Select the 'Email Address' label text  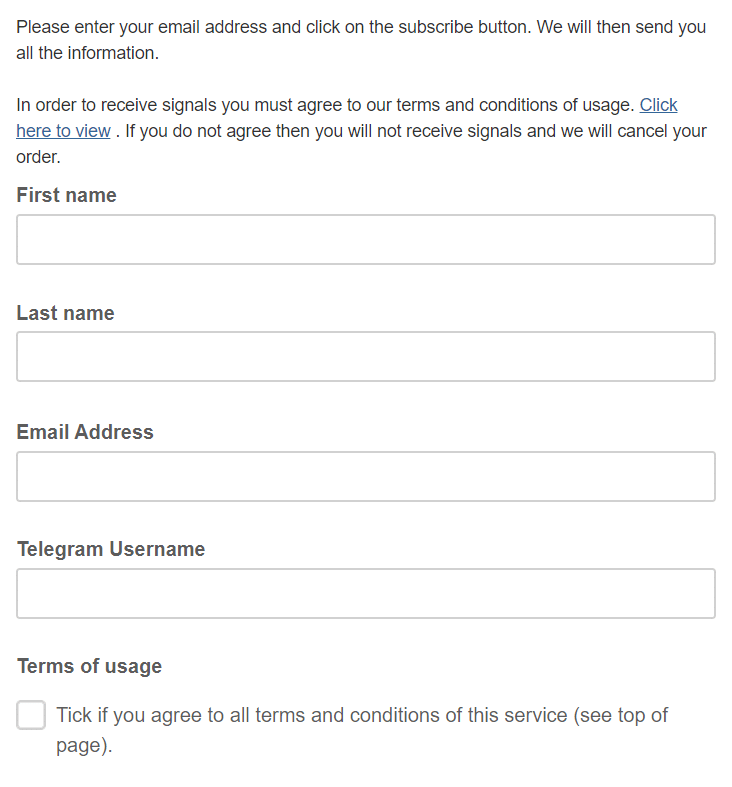click(85, 432)
